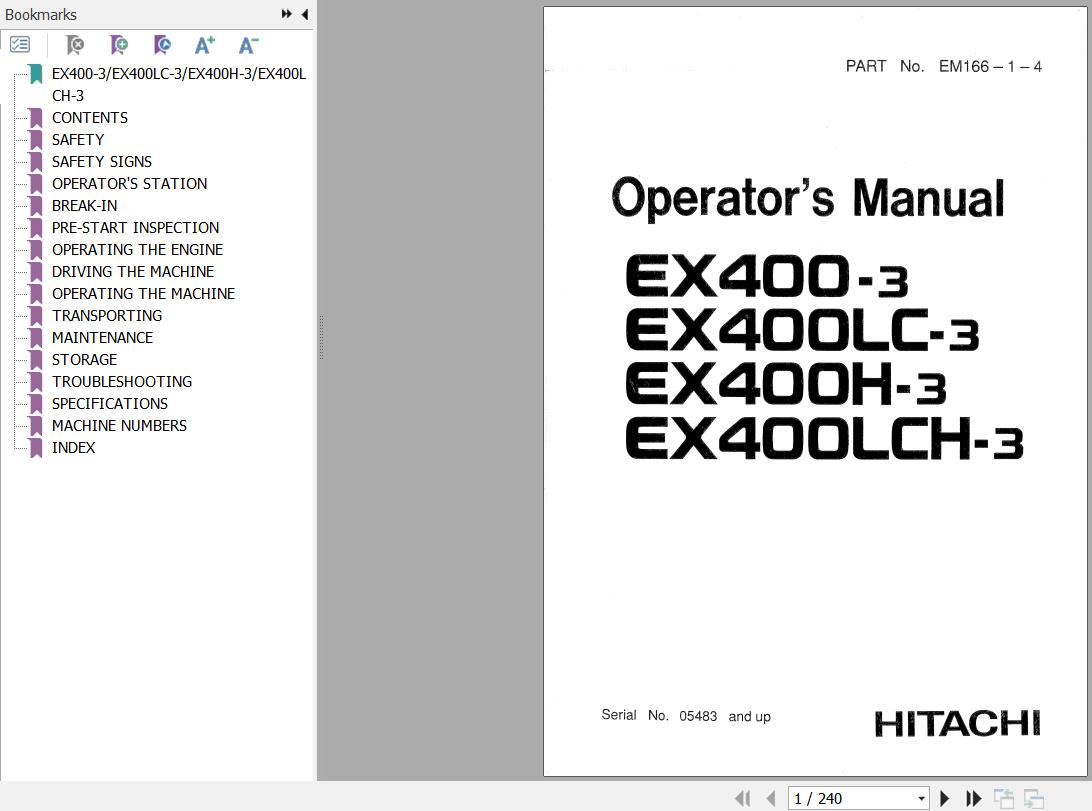
Task: Click the PART No. EM166-1-4 text
Action: [944, 67]
